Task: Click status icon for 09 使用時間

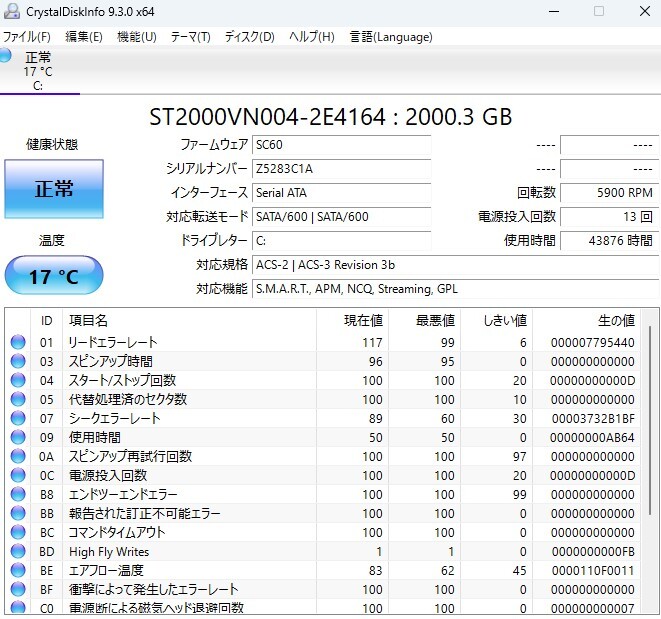Action: coord(18,437)
